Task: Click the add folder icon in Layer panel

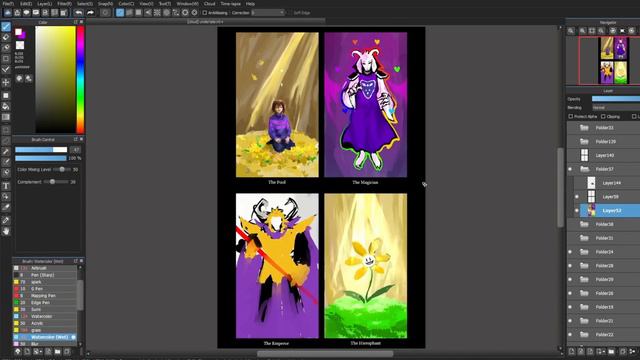Action: (x=611, y=351)
